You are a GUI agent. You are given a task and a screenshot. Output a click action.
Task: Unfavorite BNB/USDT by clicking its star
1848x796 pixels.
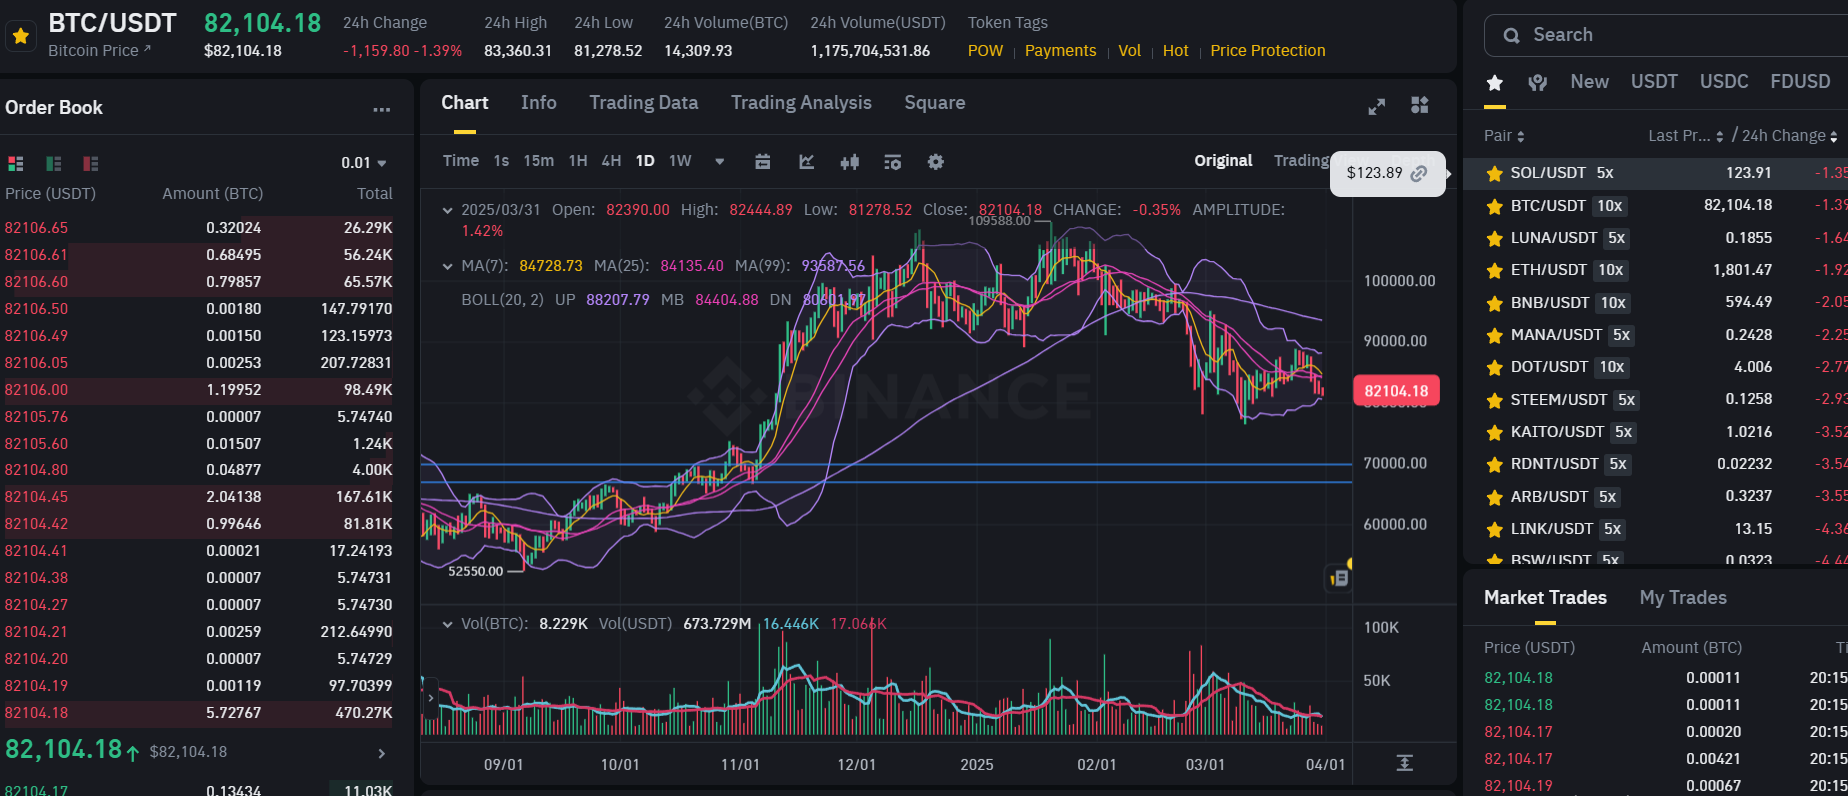[1494, 303]
